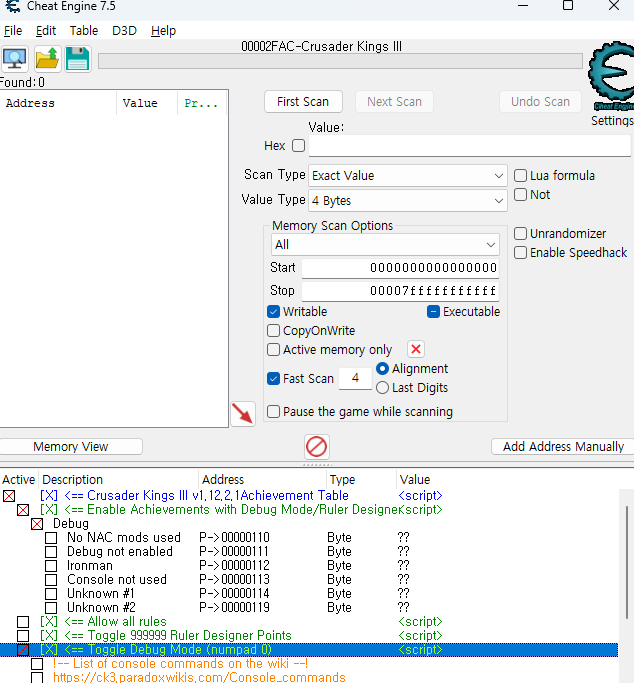This screenshot has height=683, width=634.
Task: Click the red X beside Active memory only
Action: tap(416, 349)
